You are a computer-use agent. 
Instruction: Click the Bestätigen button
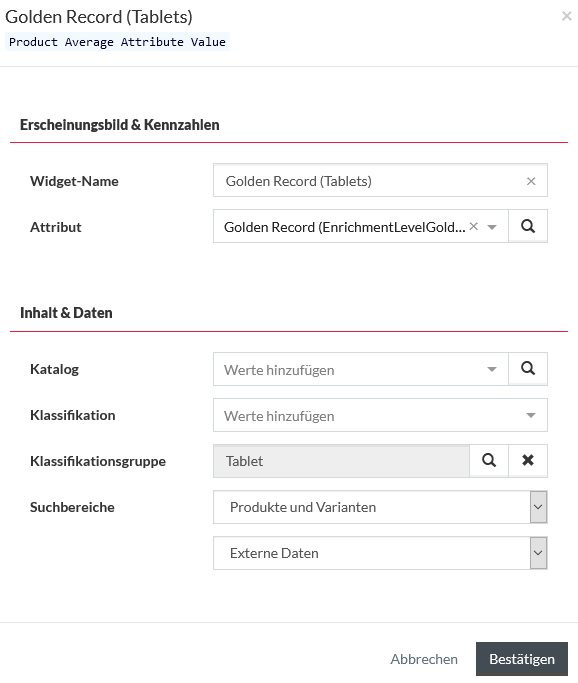click(x=522, y=659)
